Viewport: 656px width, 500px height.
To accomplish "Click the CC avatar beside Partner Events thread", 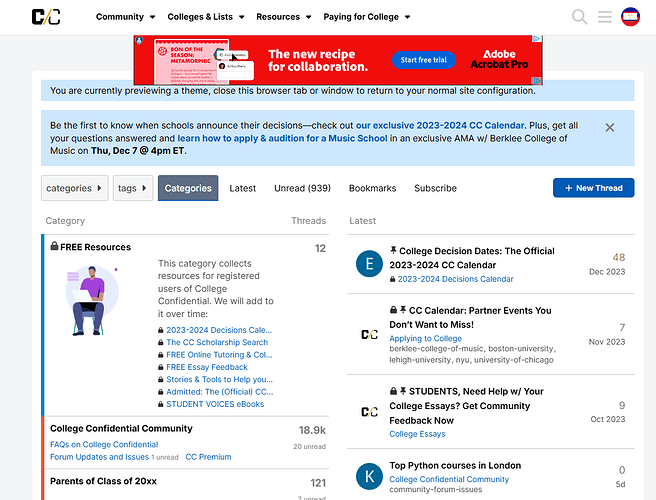I will click(x=369, y=334).
